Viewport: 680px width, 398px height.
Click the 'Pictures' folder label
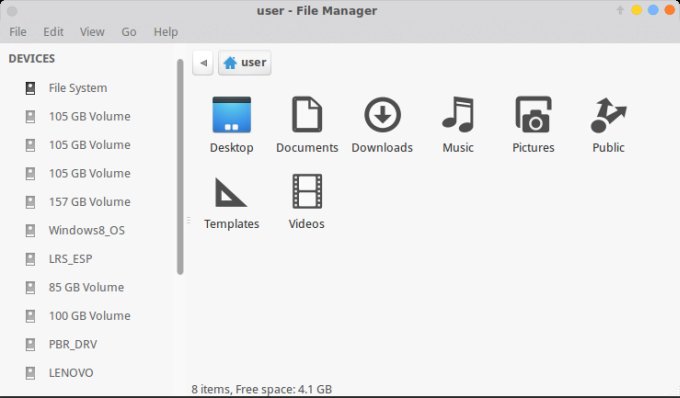(533, 147)
